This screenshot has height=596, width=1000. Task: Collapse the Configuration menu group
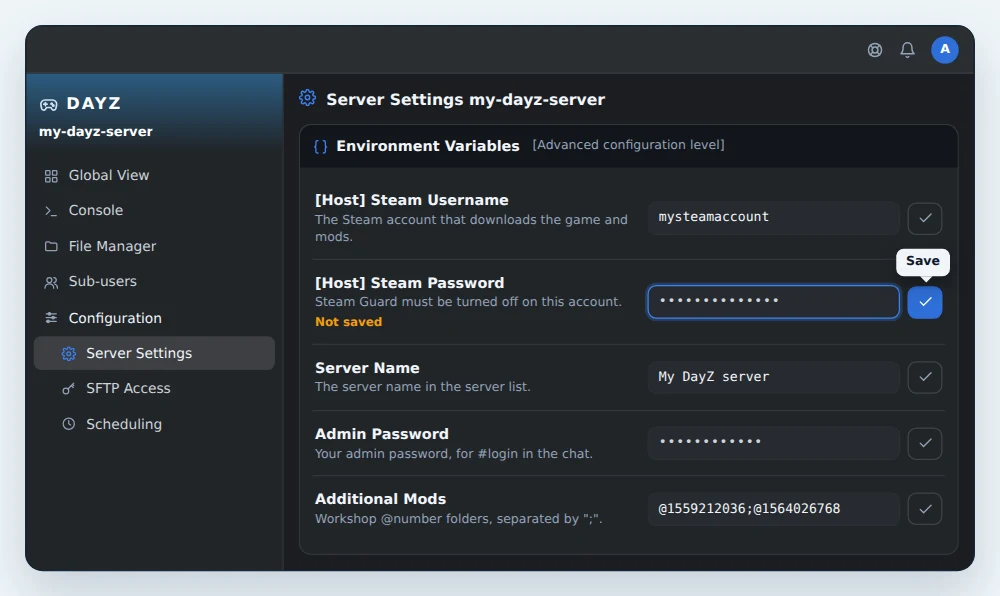pyautogui.click(x=154, y=317)
